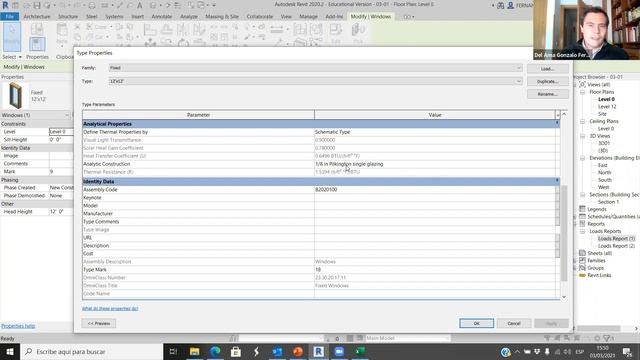Image resolution: width=640 pixels, height=360 pixels.
Task: Click the Assembly Code value B2020100
Action: (x=326, y=189)
